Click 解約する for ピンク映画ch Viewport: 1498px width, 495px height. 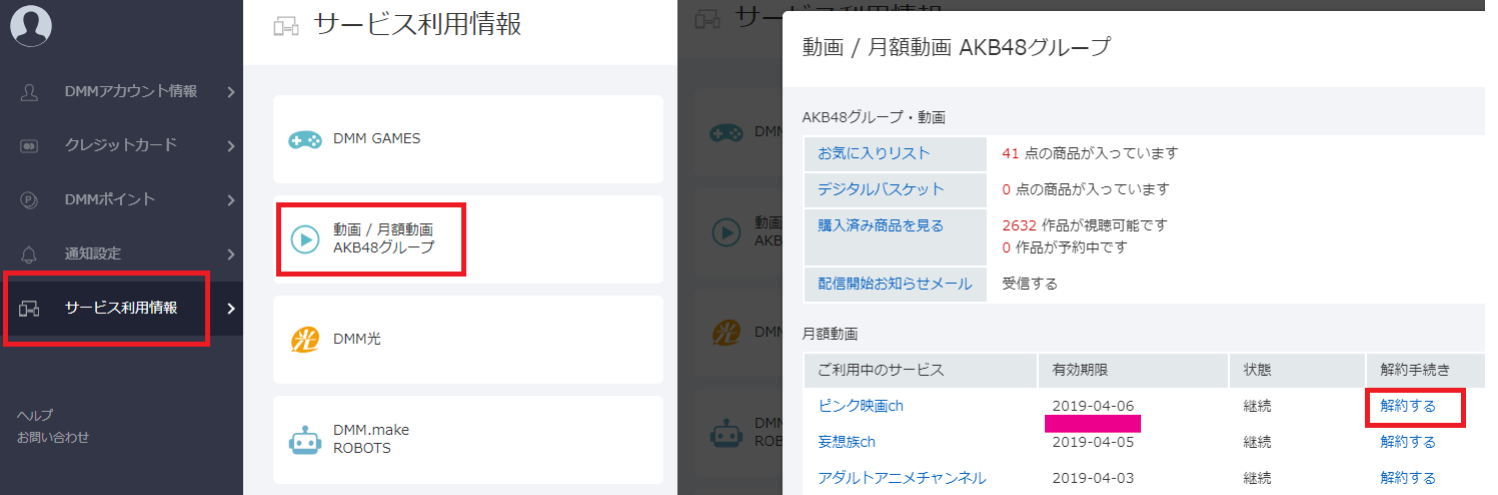(1408, 406)
